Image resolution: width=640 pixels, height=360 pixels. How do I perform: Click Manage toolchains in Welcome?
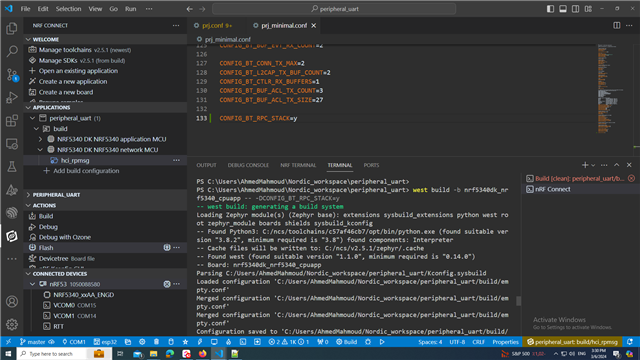[x=65, y=50]
